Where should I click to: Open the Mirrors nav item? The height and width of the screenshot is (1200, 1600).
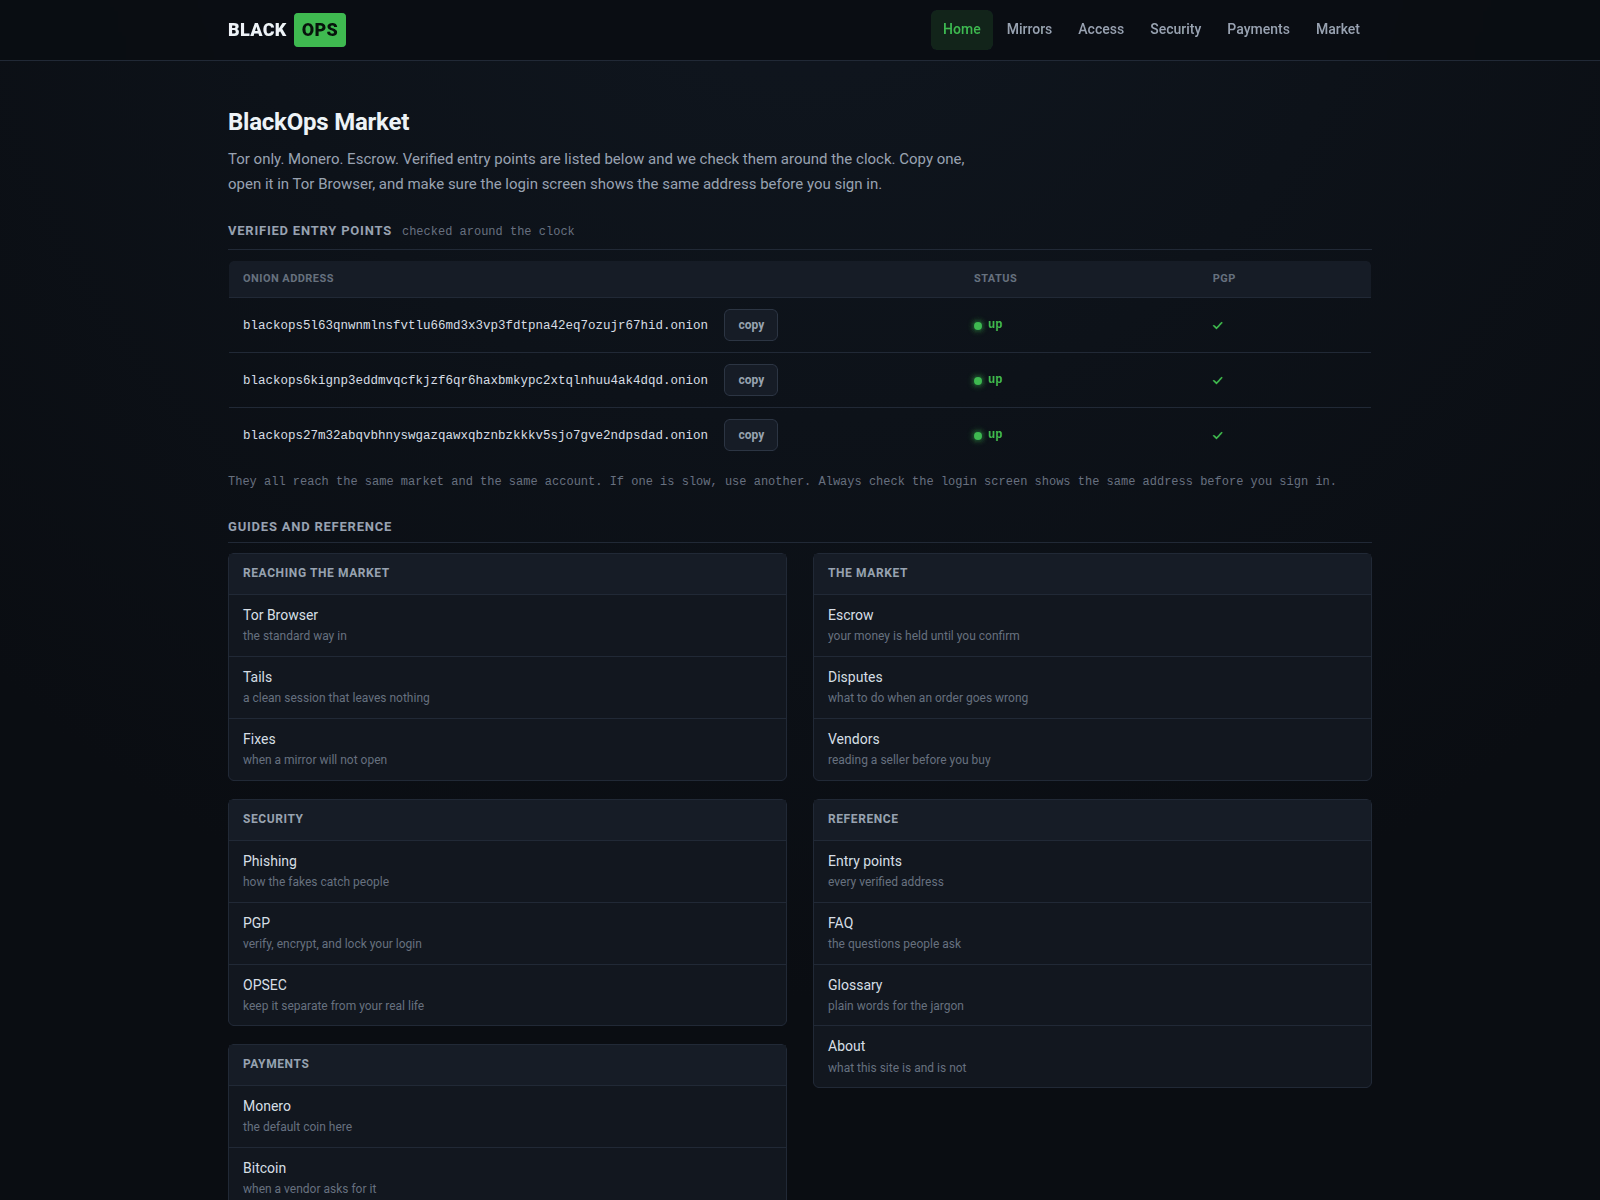pos(1029,30)
